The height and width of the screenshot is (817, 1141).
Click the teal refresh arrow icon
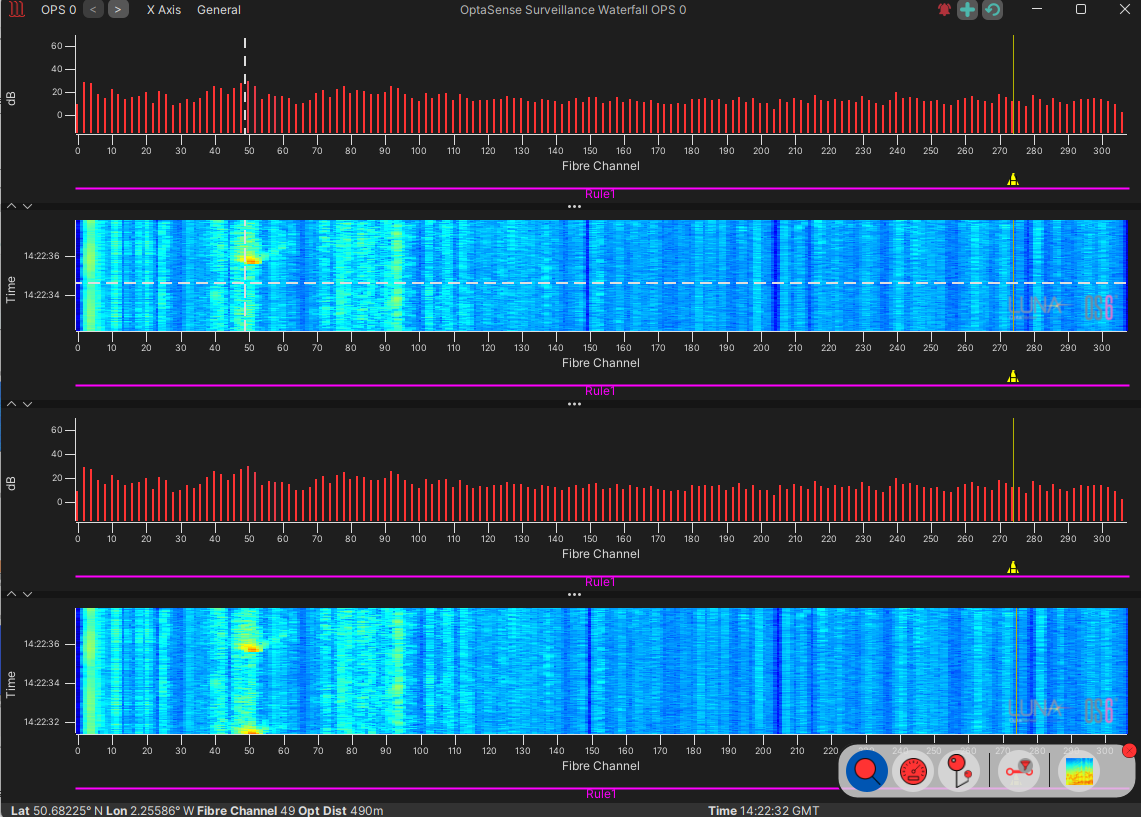[x=992, y=10]
